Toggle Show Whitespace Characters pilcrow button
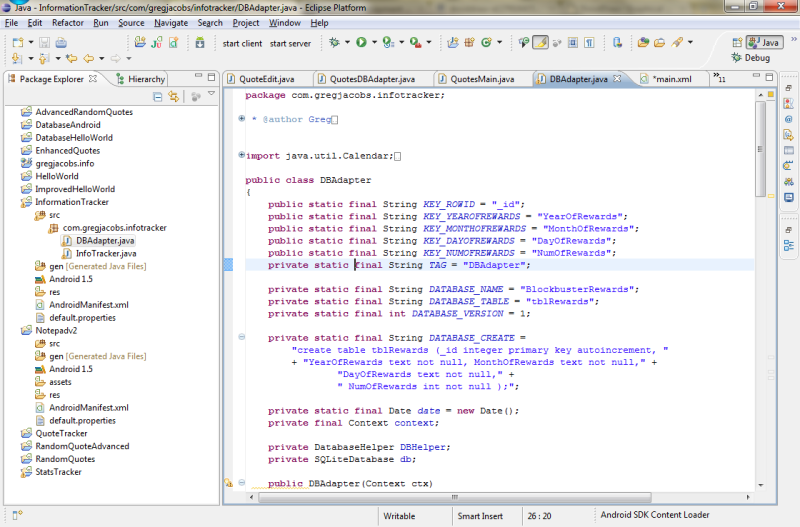The height and width of the screenshot is (527, 800). click(x=589, y=43)
